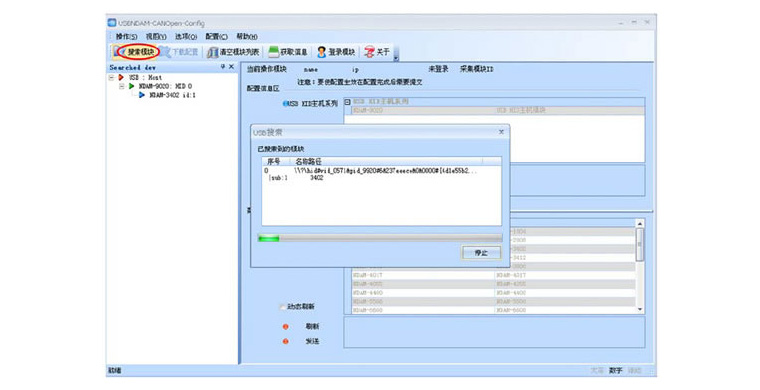This screenshot has height=390, width=760.
Task: Collapse the USB HID主机系列 property group
Action: click(348, 102)
